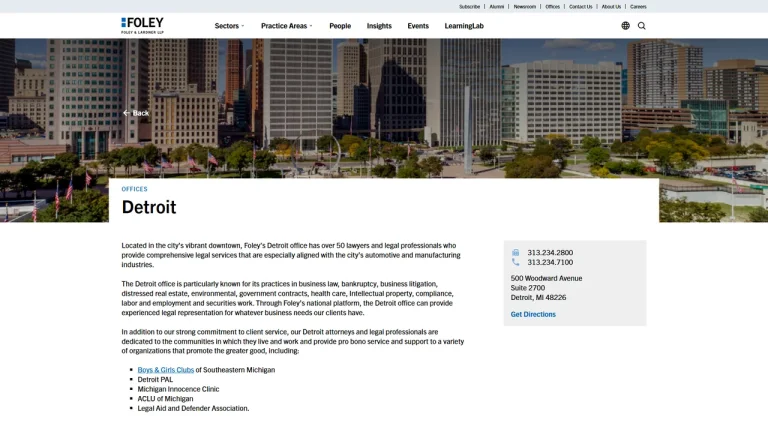Click the Detroit, MI 48226 address line
Viewport: 768px width, 432px height.
(x=538, y=298)
